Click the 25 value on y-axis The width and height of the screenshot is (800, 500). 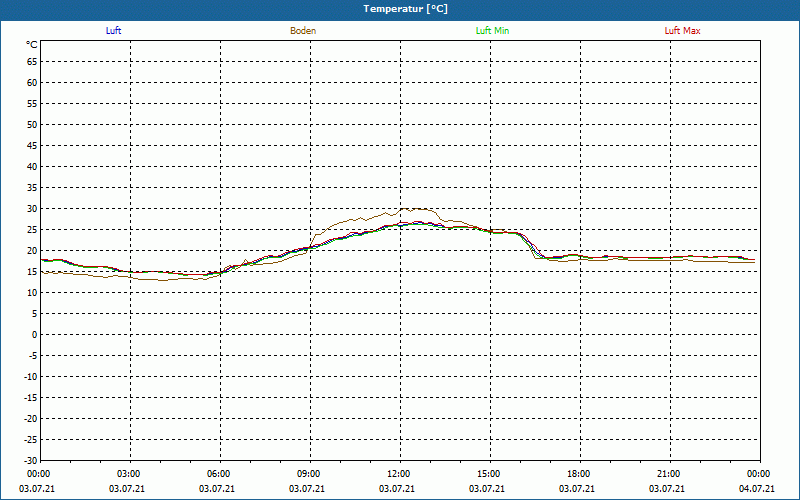click(x=32, y=230)
